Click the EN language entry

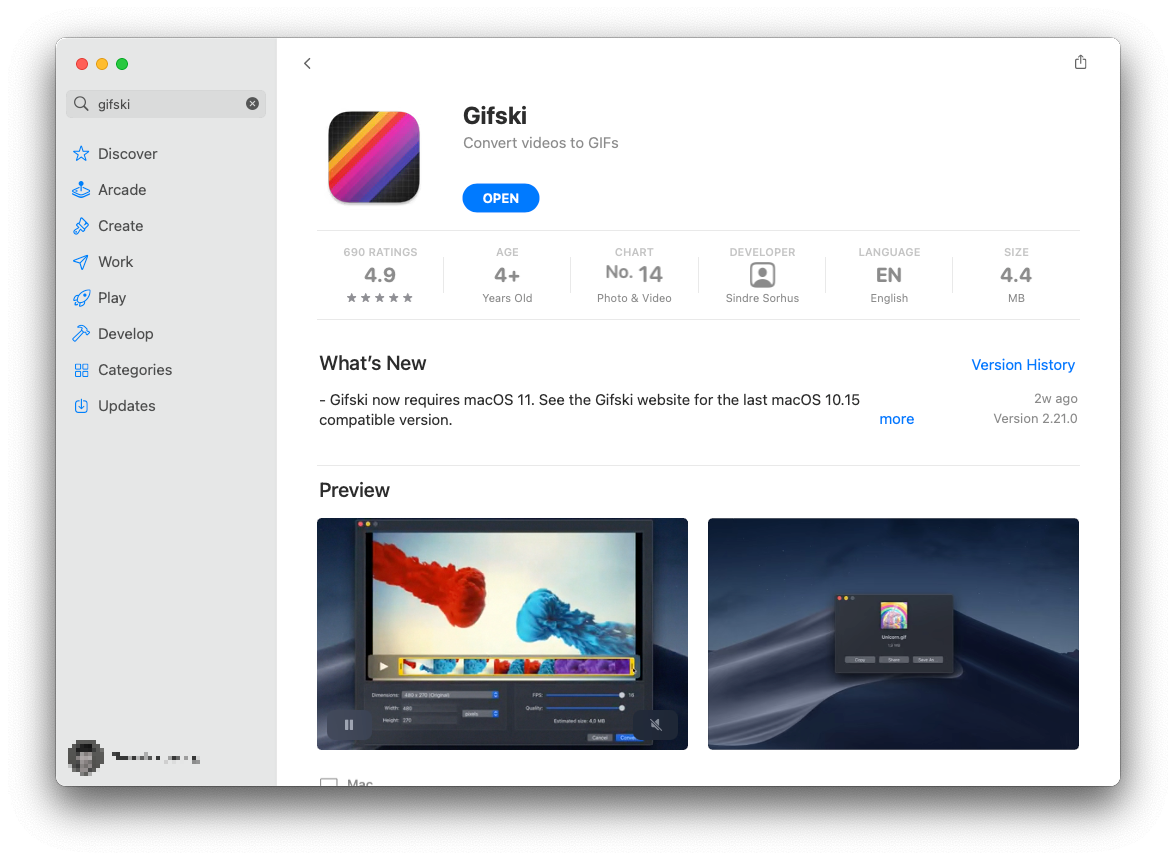pyautogui.click(x=889, y=275)
